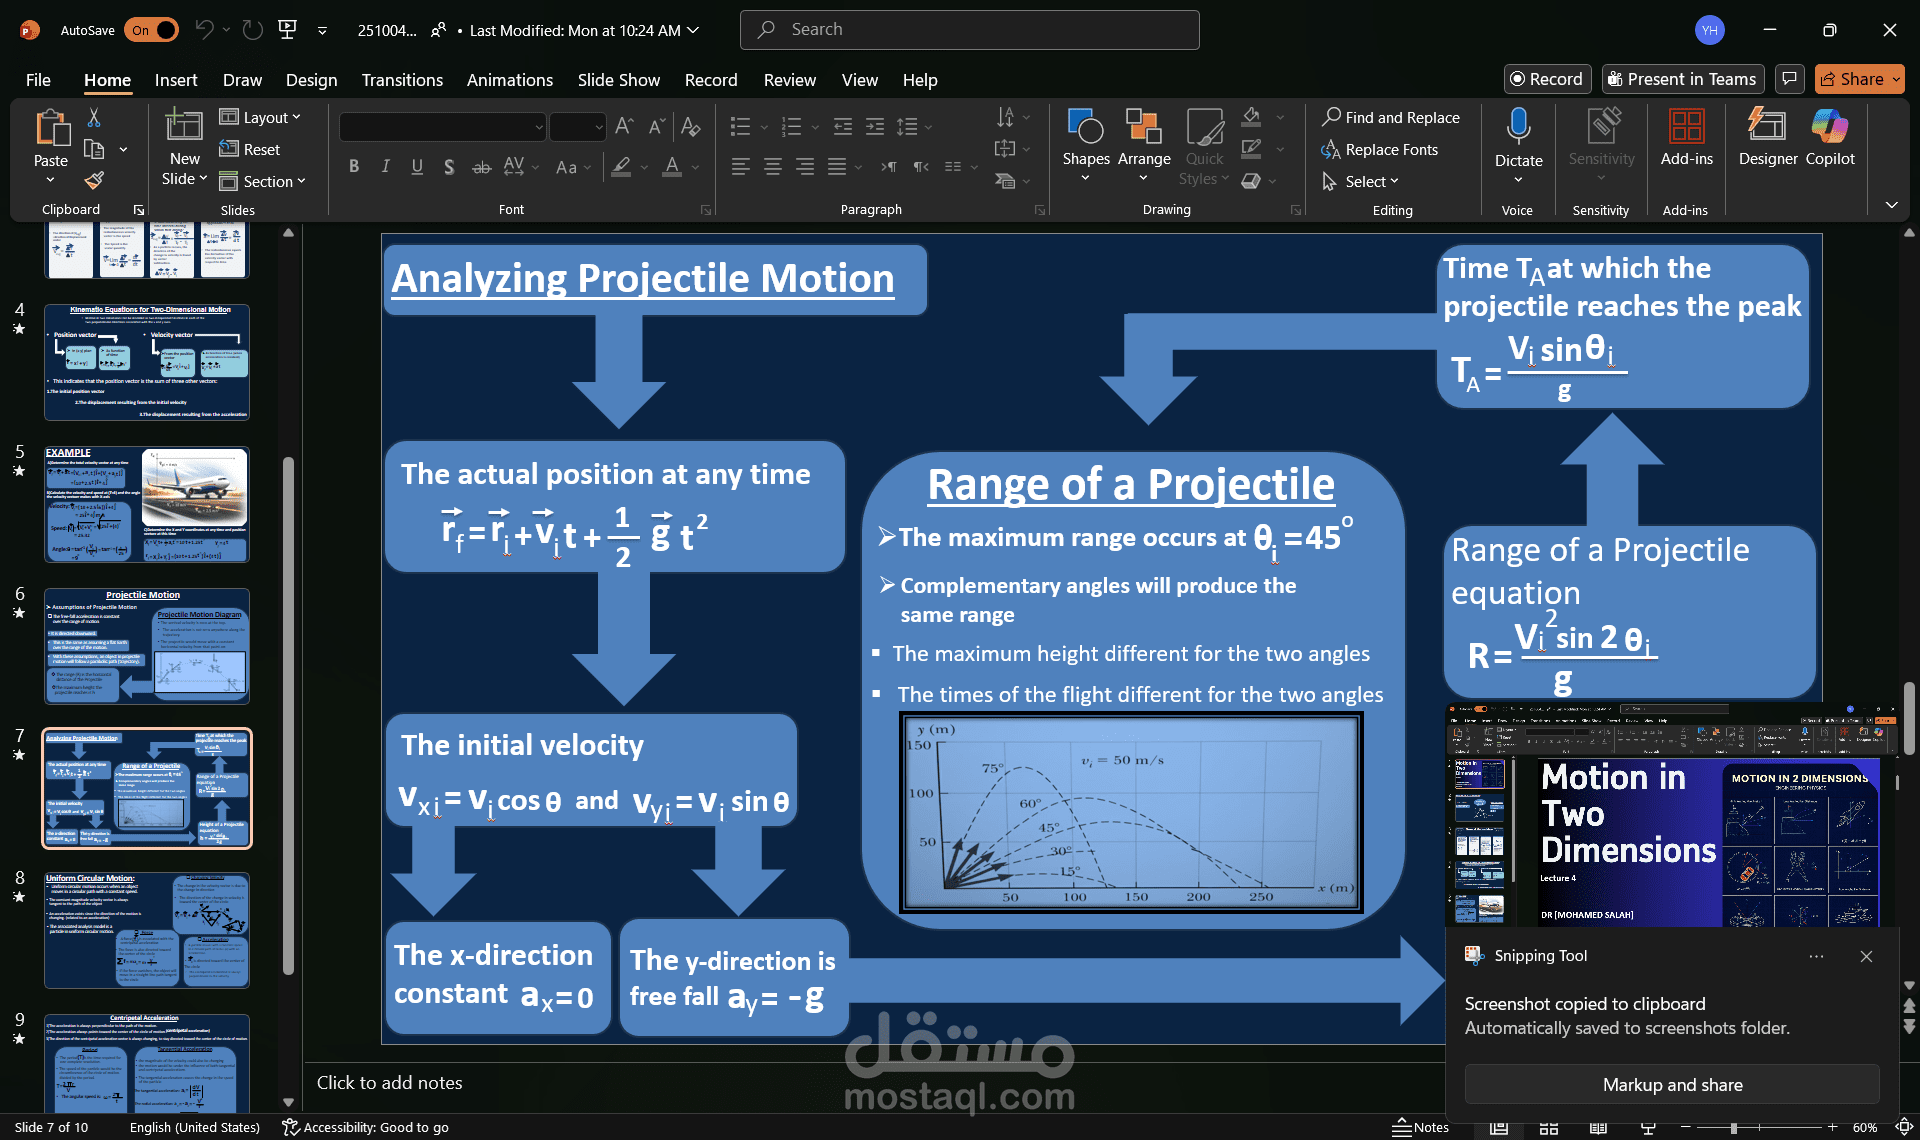Open the Transitions tab
The height and width of the screenshot is (1140, 1920).
(402, 80)
